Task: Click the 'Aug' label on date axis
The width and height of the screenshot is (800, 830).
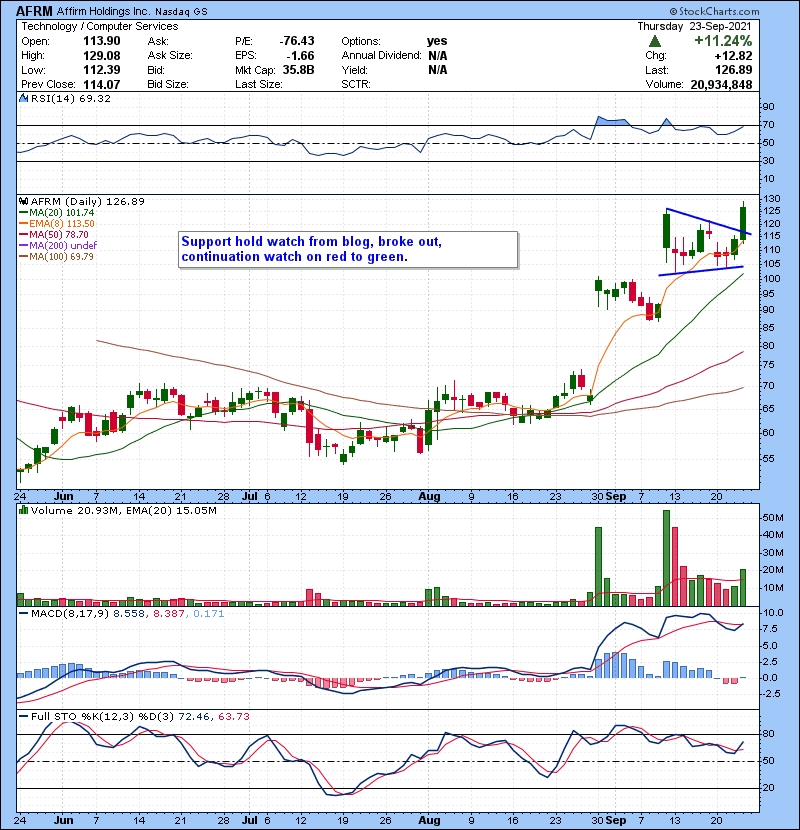Action: (x=429, y=494)
